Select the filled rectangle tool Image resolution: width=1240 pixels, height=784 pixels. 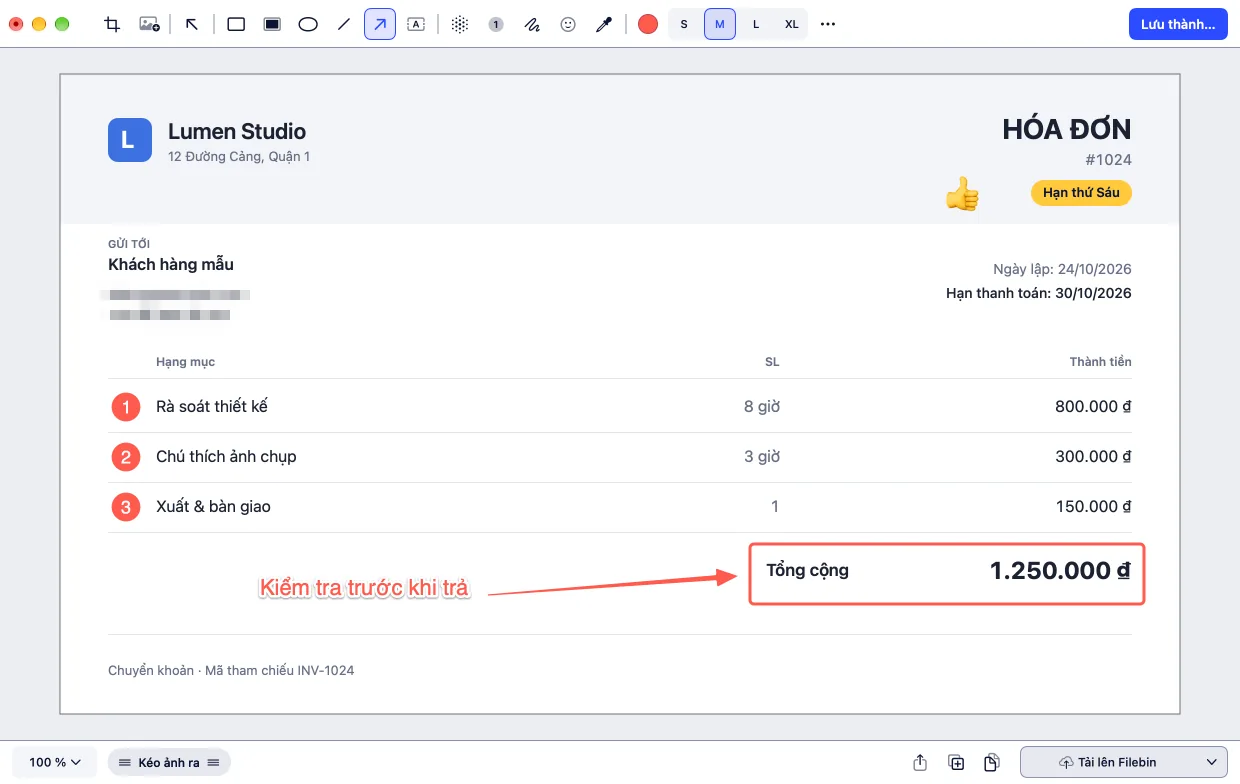(x=272, y=24)
